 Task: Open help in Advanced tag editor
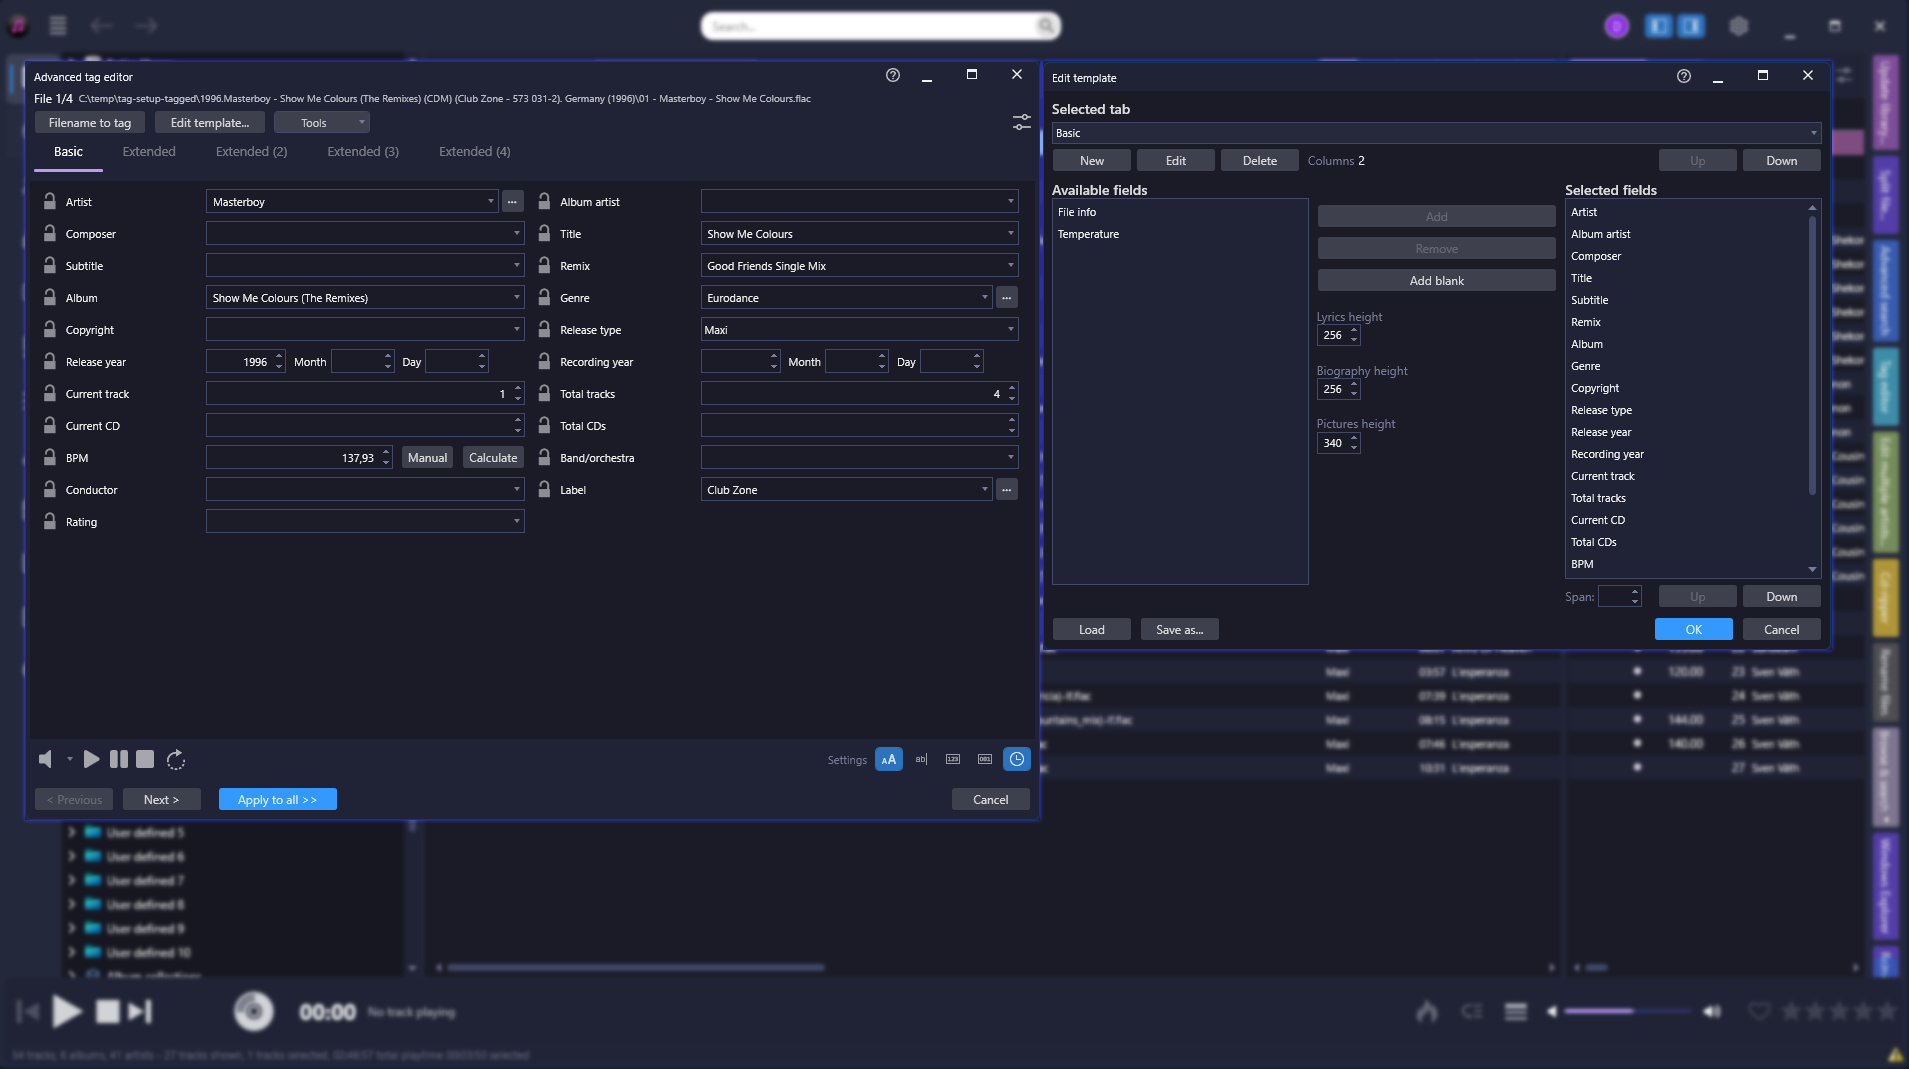coord(893,75)
